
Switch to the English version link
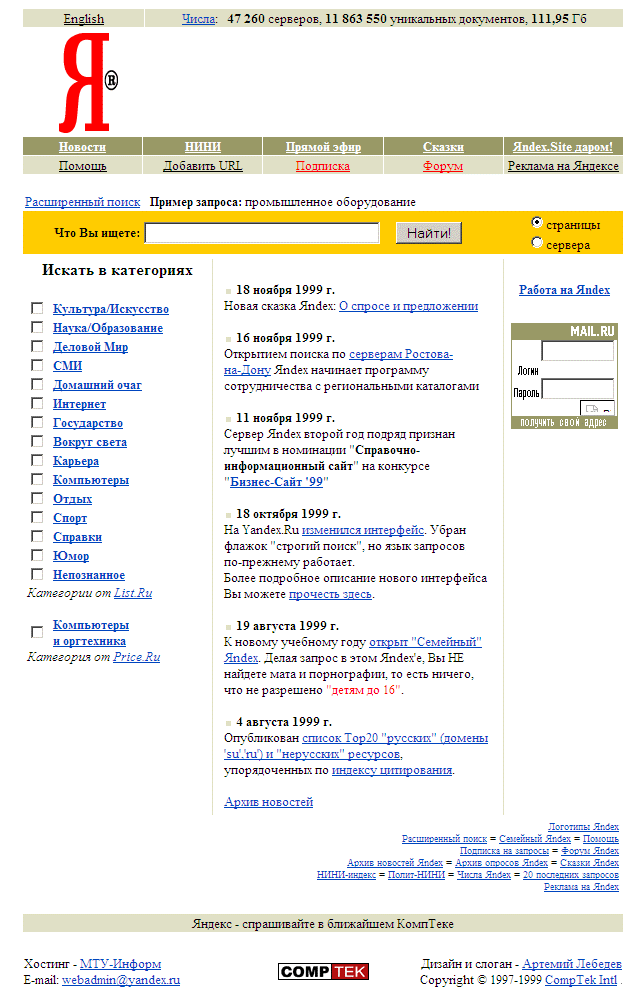[83, 19]
